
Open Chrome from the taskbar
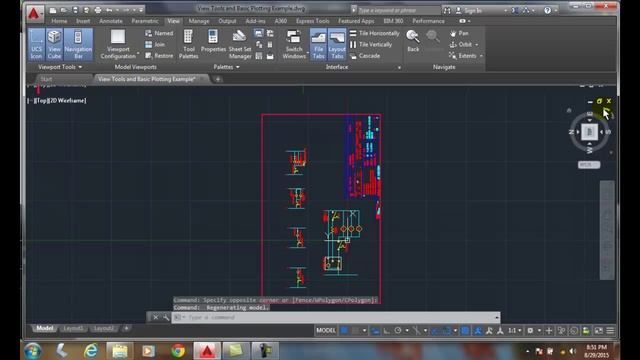coord(178,351)
